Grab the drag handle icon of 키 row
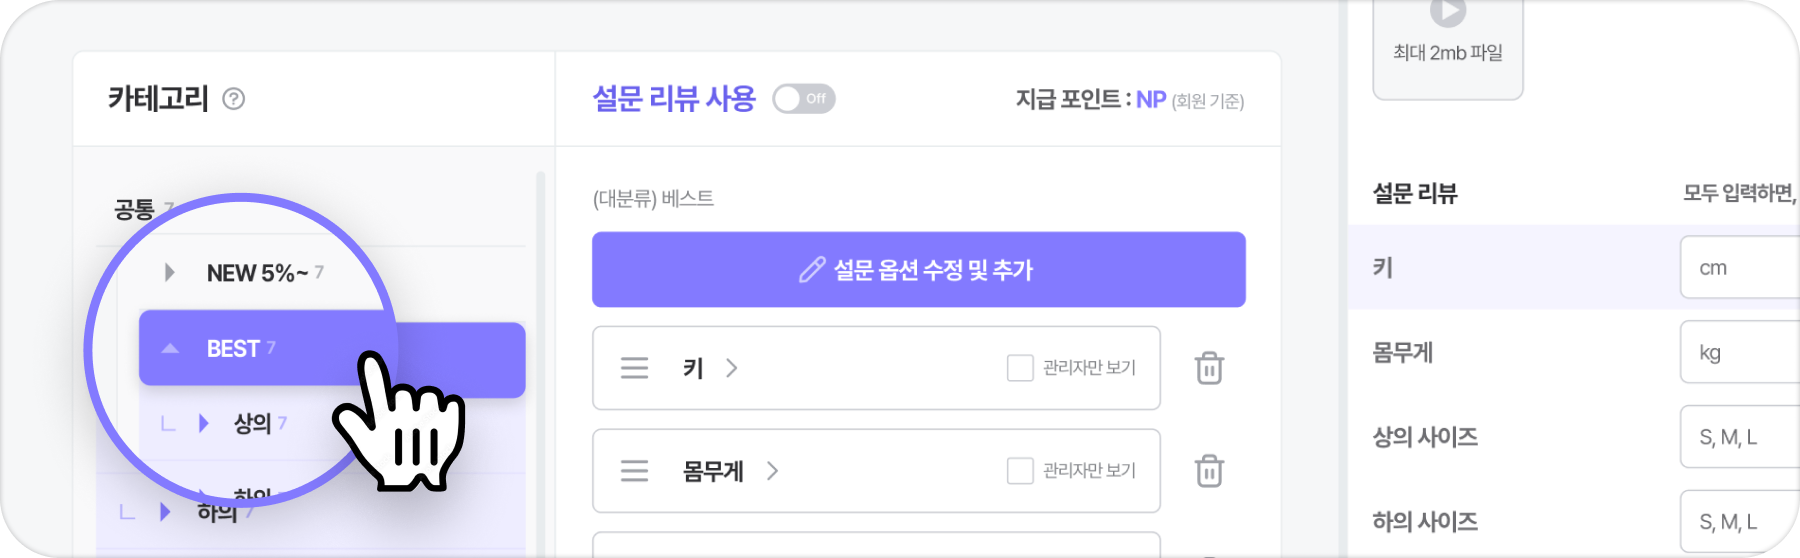 (634, 368)
